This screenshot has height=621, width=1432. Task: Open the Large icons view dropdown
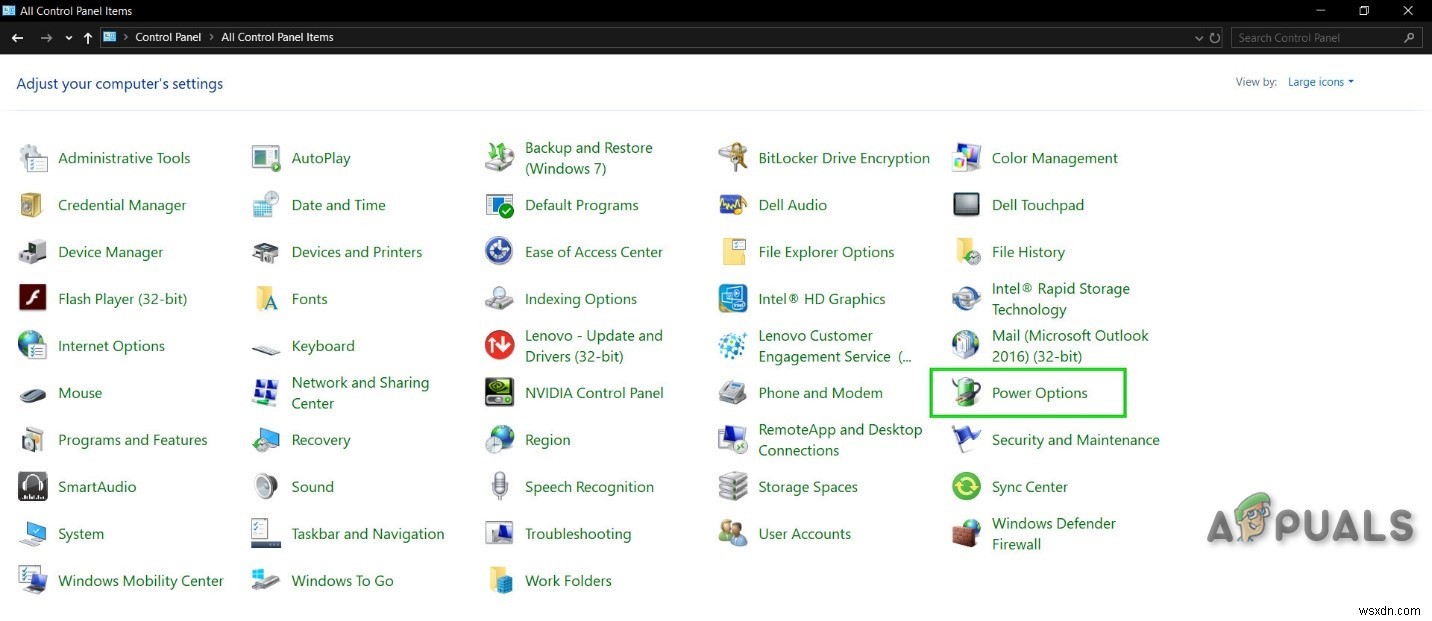tap(1320, 81)
